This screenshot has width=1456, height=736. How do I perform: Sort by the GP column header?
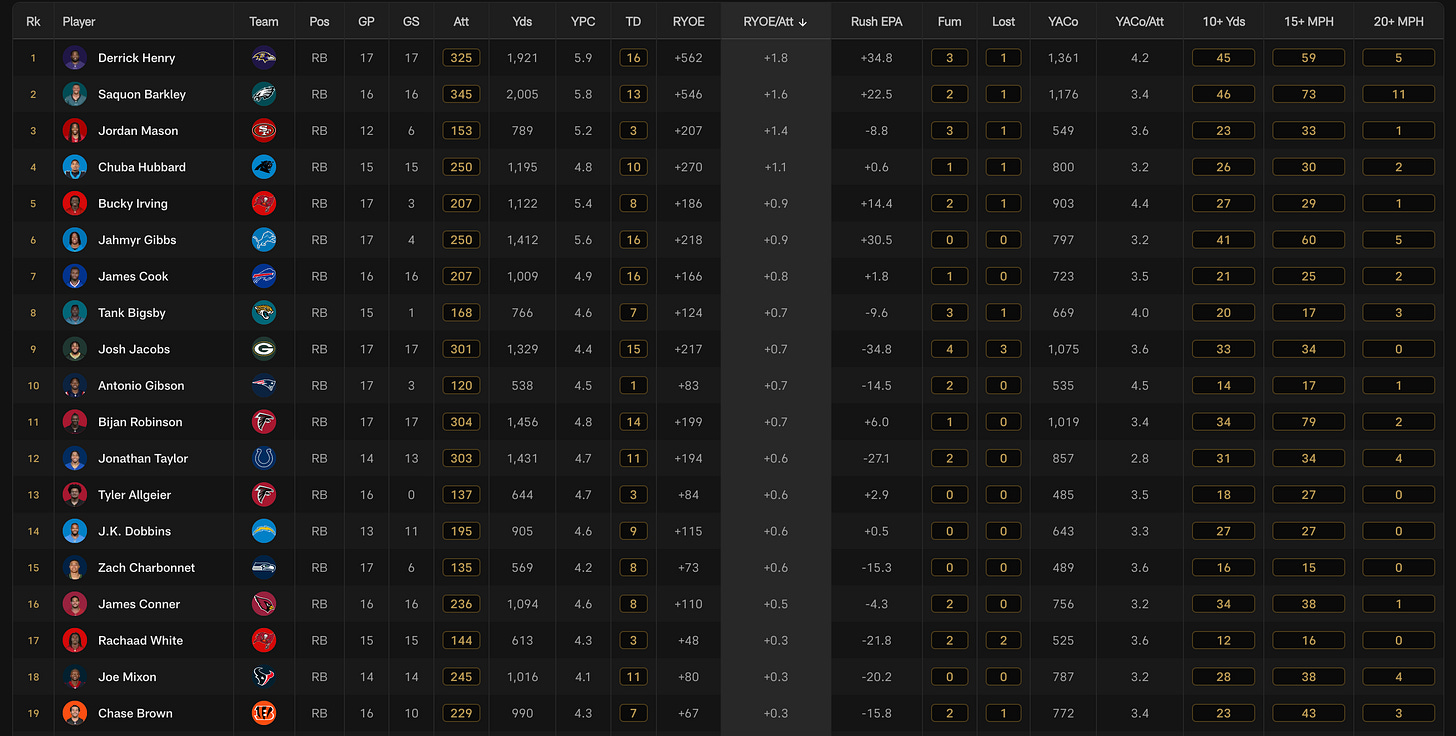(367, 21)
